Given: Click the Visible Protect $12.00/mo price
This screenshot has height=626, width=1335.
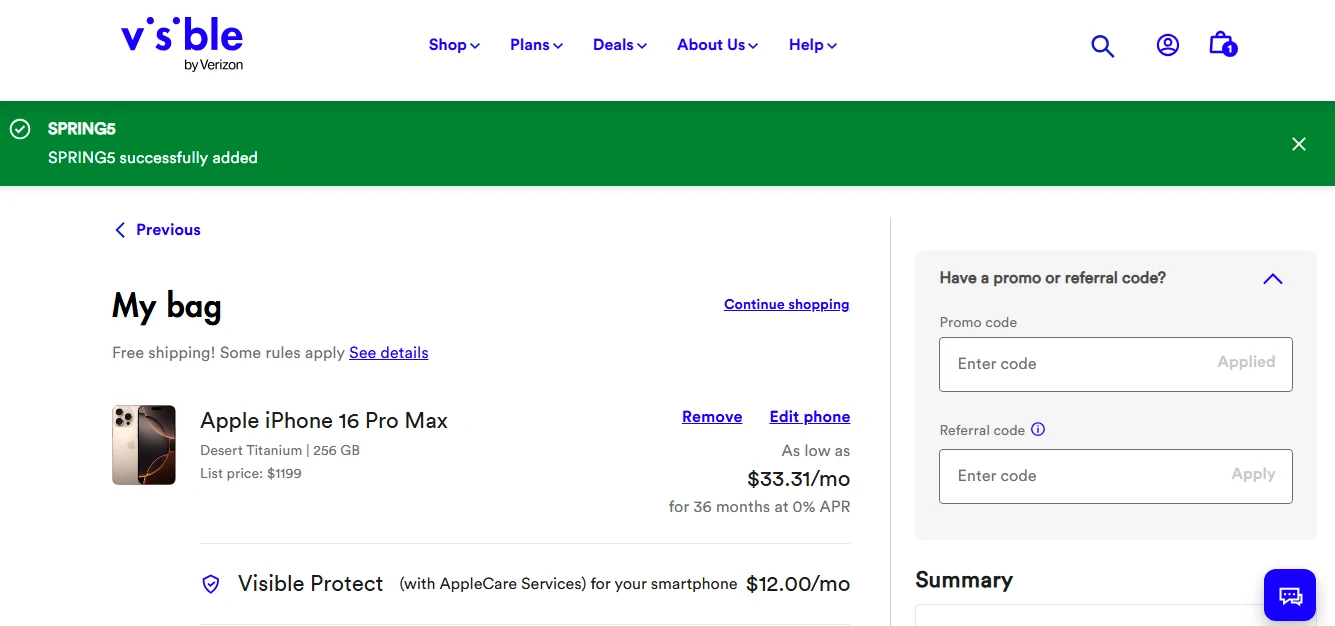Looking at the screenshot, I should pos(798,584).
